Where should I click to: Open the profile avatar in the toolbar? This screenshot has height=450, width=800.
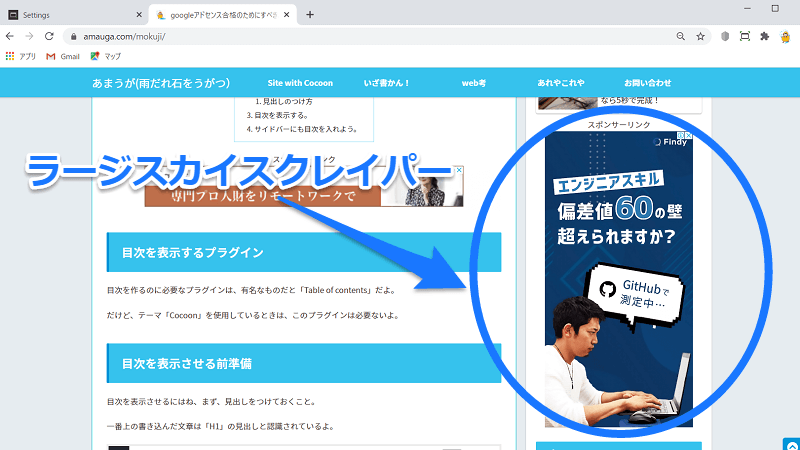pyautogui.click(x=786, y=36)
